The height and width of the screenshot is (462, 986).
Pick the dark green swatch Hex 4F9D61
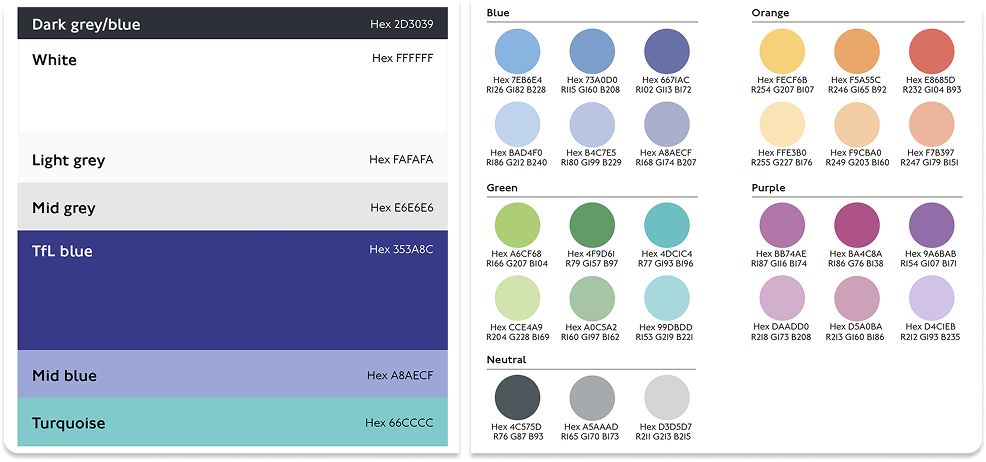(593, 224)
